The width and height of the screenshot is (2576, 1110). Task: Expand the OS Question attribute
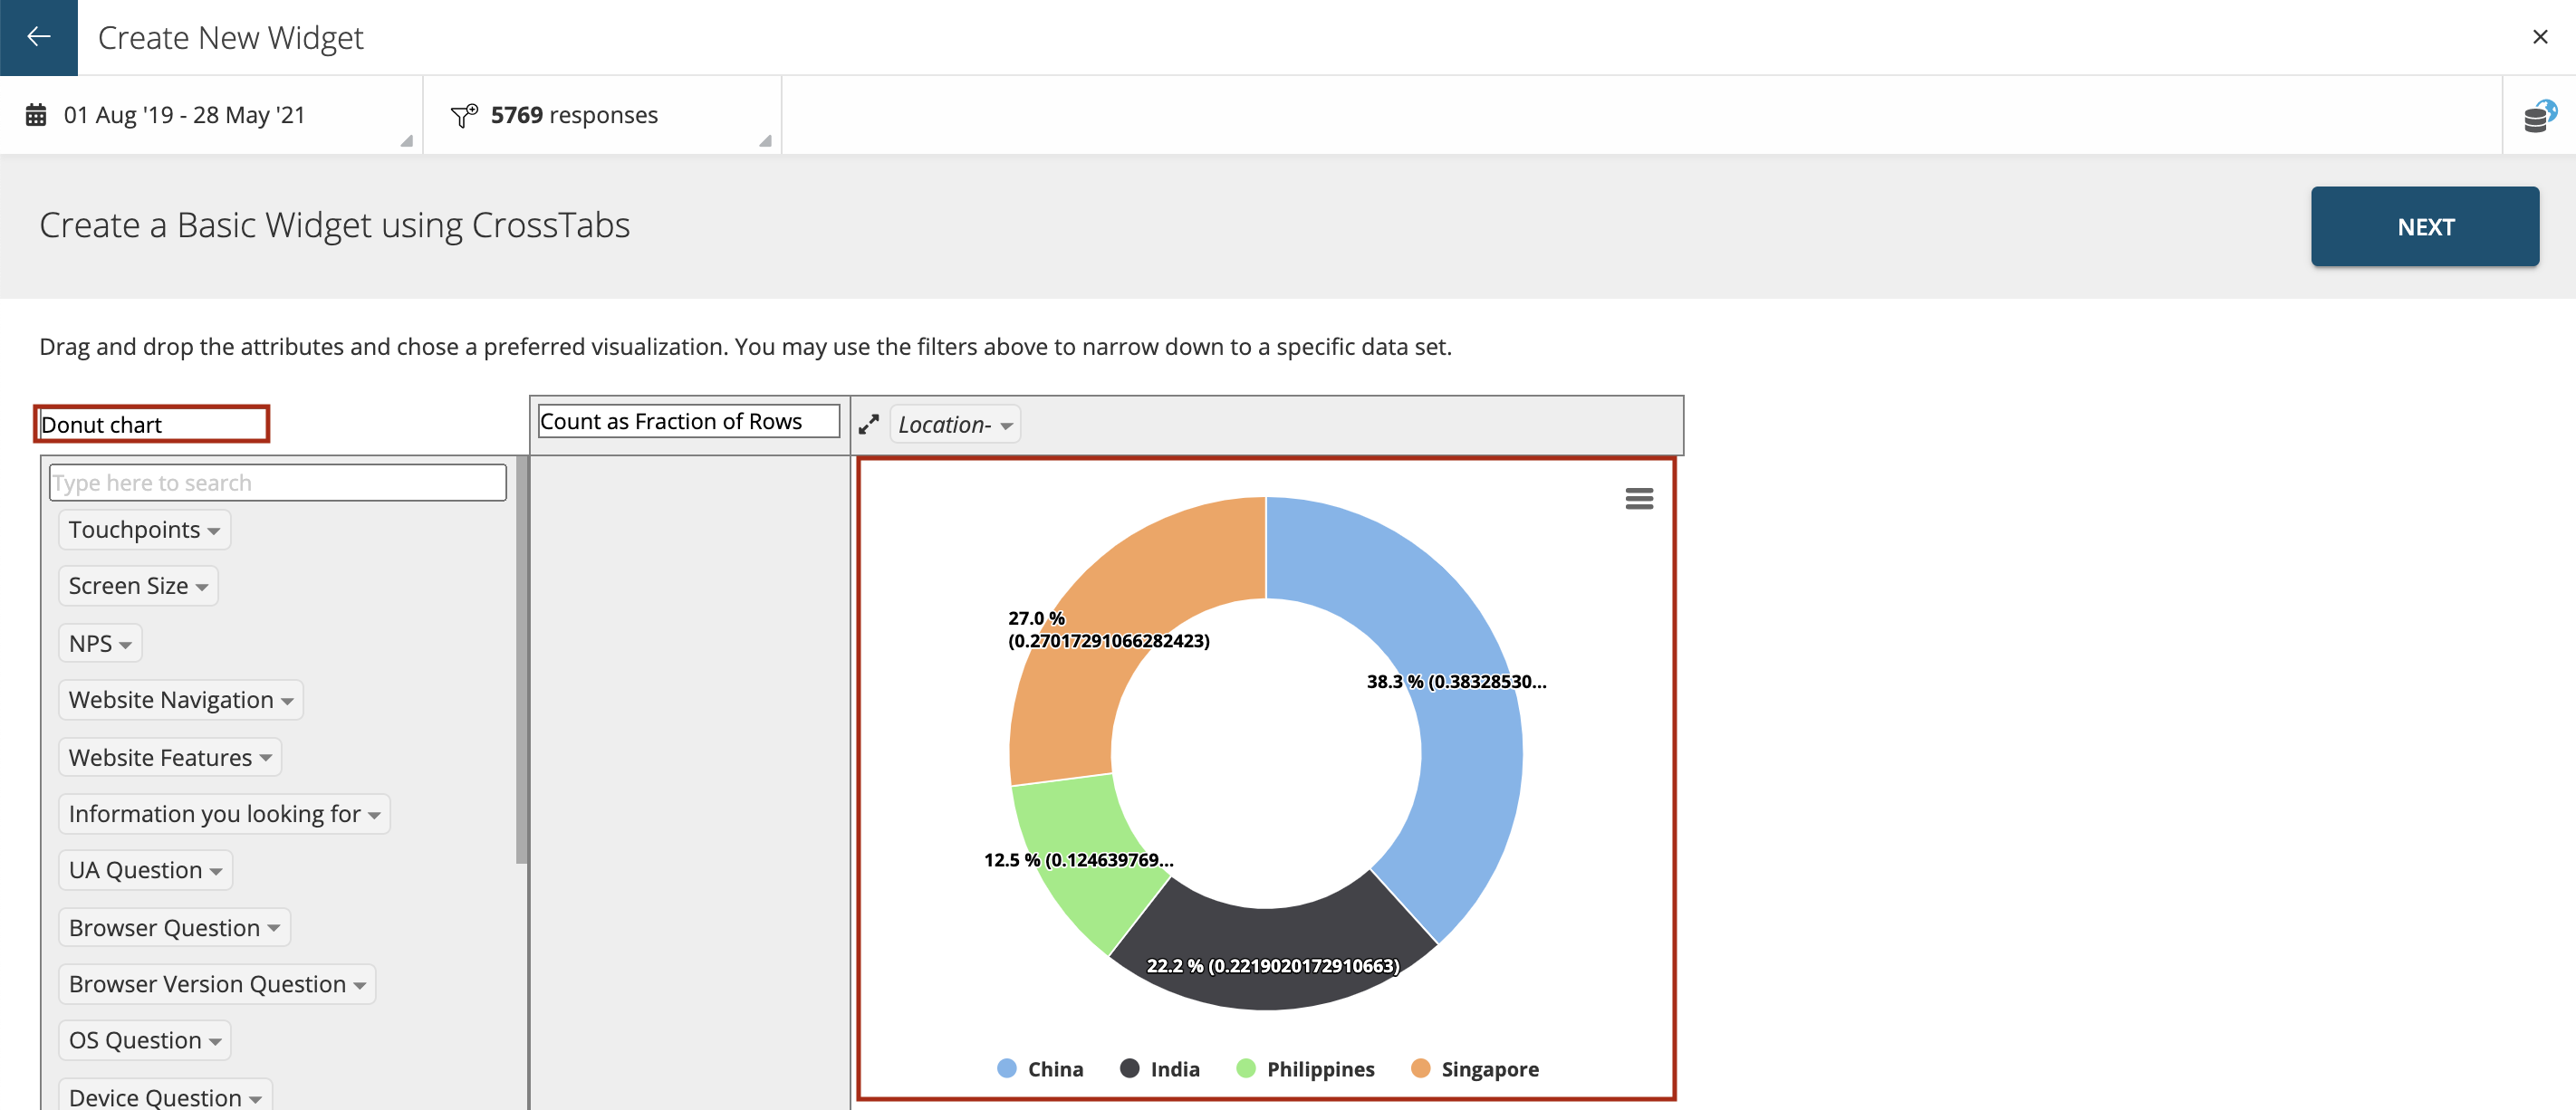(x=144, y=1040)
